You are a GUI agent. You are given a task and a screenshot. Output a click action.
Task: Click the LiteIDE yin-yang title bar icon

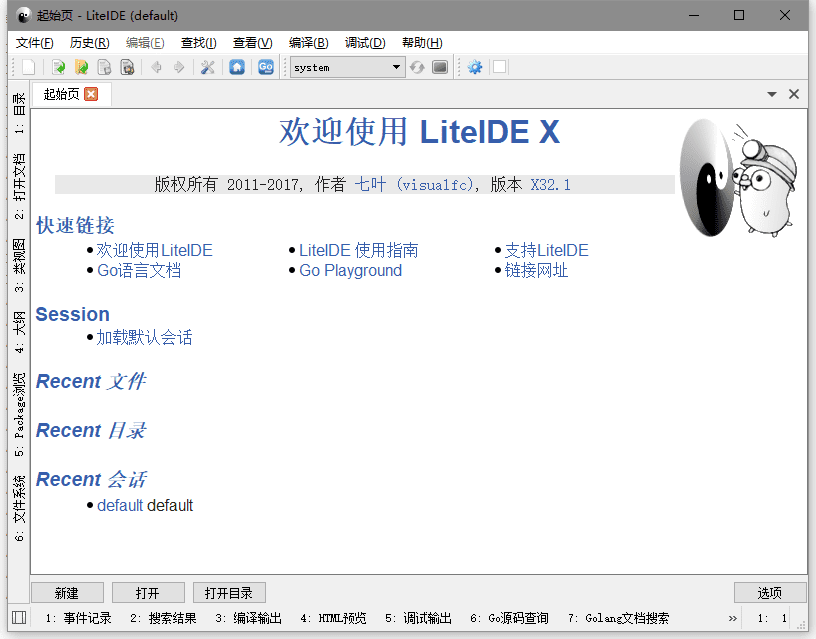(x=23, y=16)
